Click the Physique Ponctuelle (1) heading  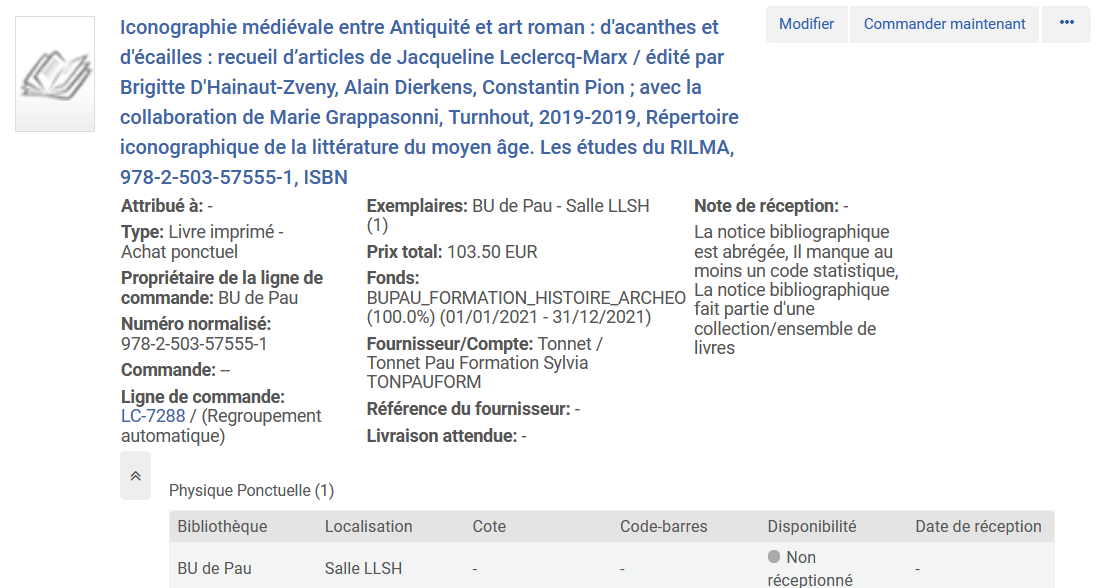[x=251, y=490]
